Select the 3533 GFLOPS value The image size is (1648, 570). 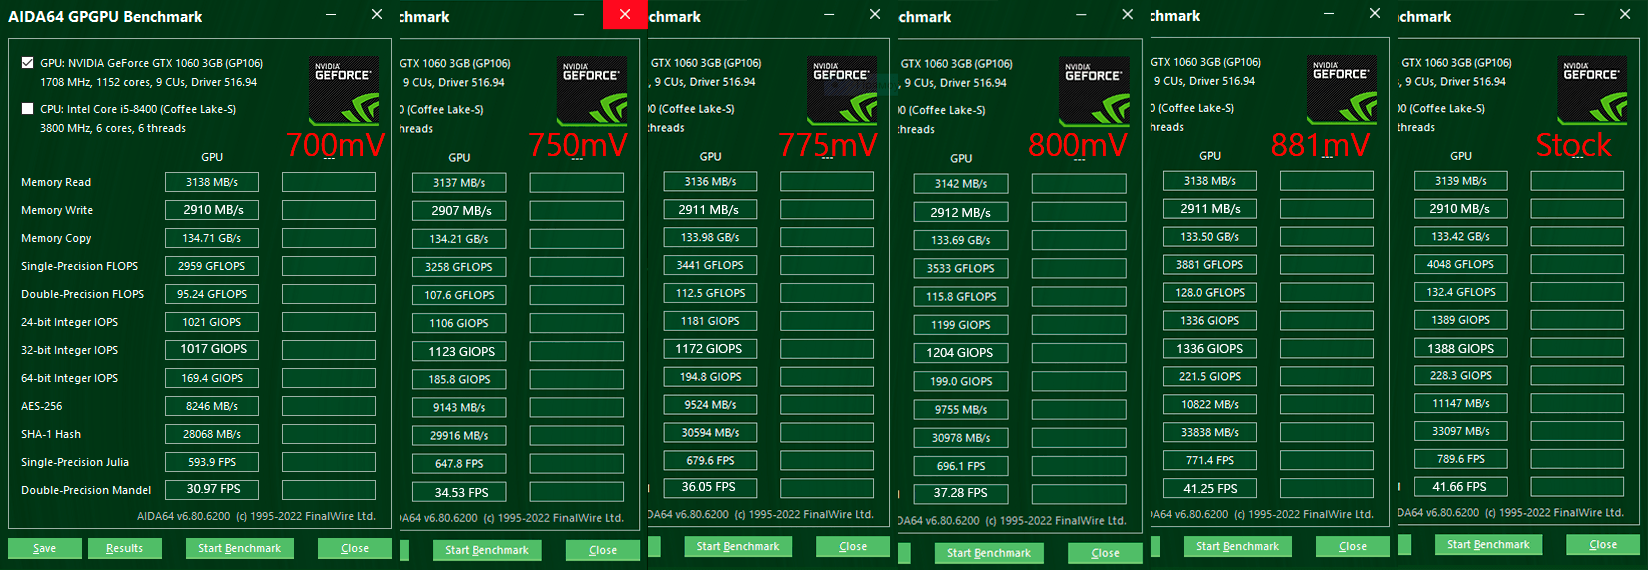point(961,268)
